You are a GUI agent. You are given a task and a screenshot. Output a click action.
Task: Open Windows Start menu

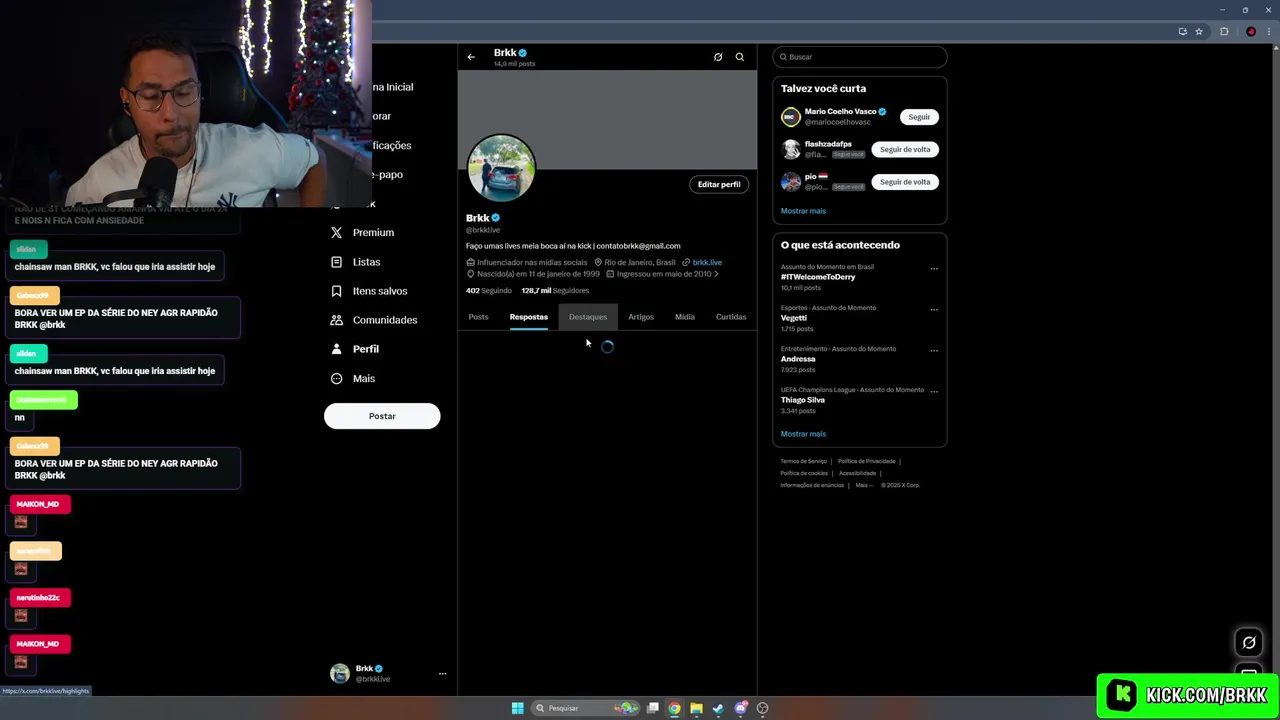pos(517,708)
